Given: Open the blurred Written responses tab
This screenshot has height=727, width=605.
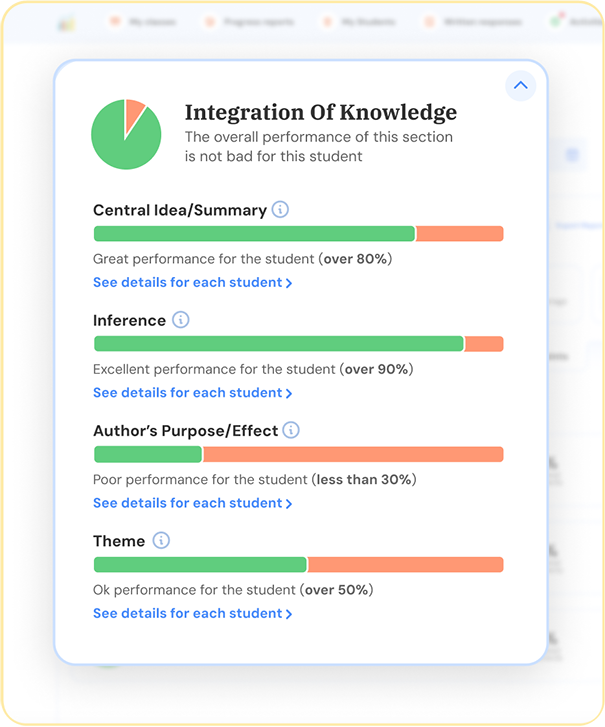Looking at the screenshot, I should (474, 22).
